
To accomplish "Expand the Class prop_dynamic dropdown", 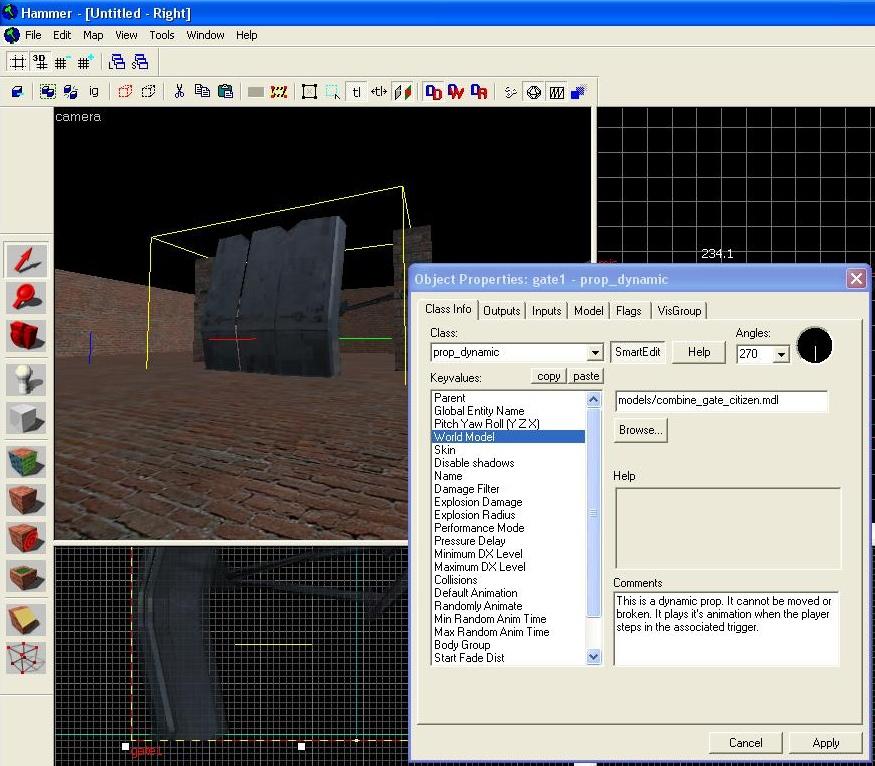I will [595, 353].
